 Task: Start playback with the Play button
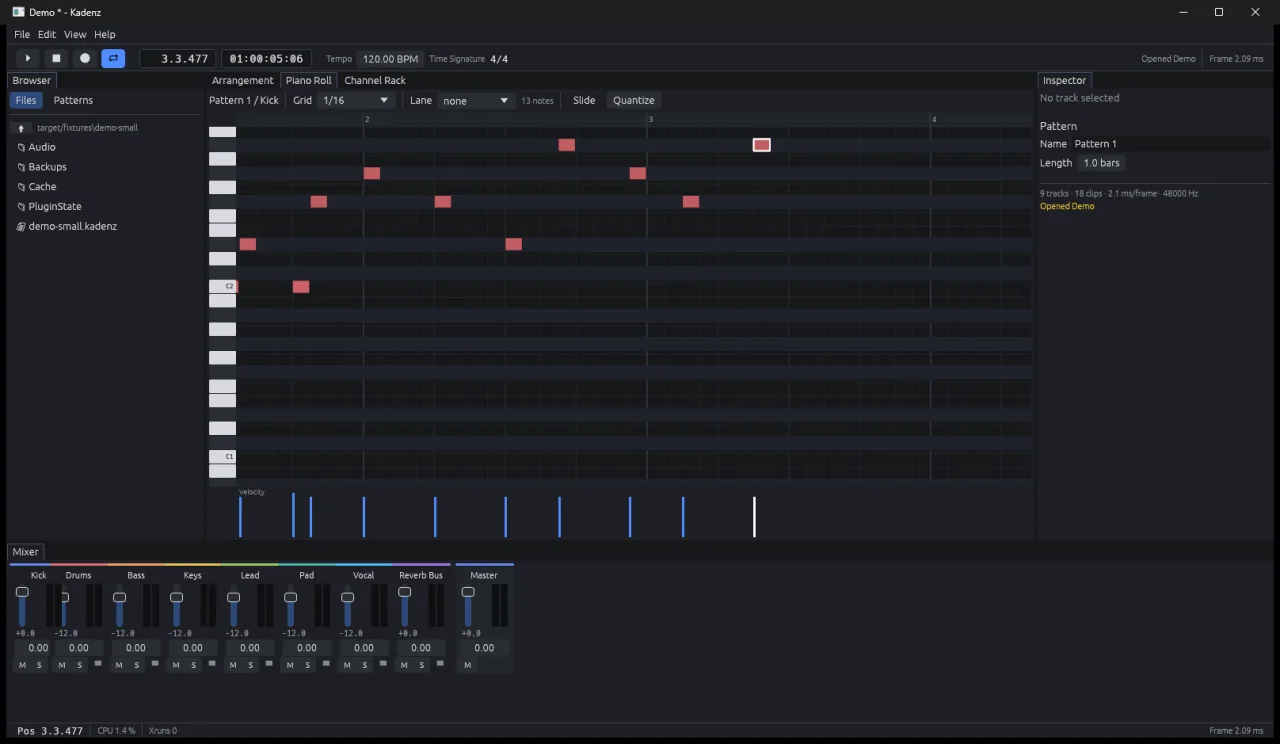tap(28, 59)
